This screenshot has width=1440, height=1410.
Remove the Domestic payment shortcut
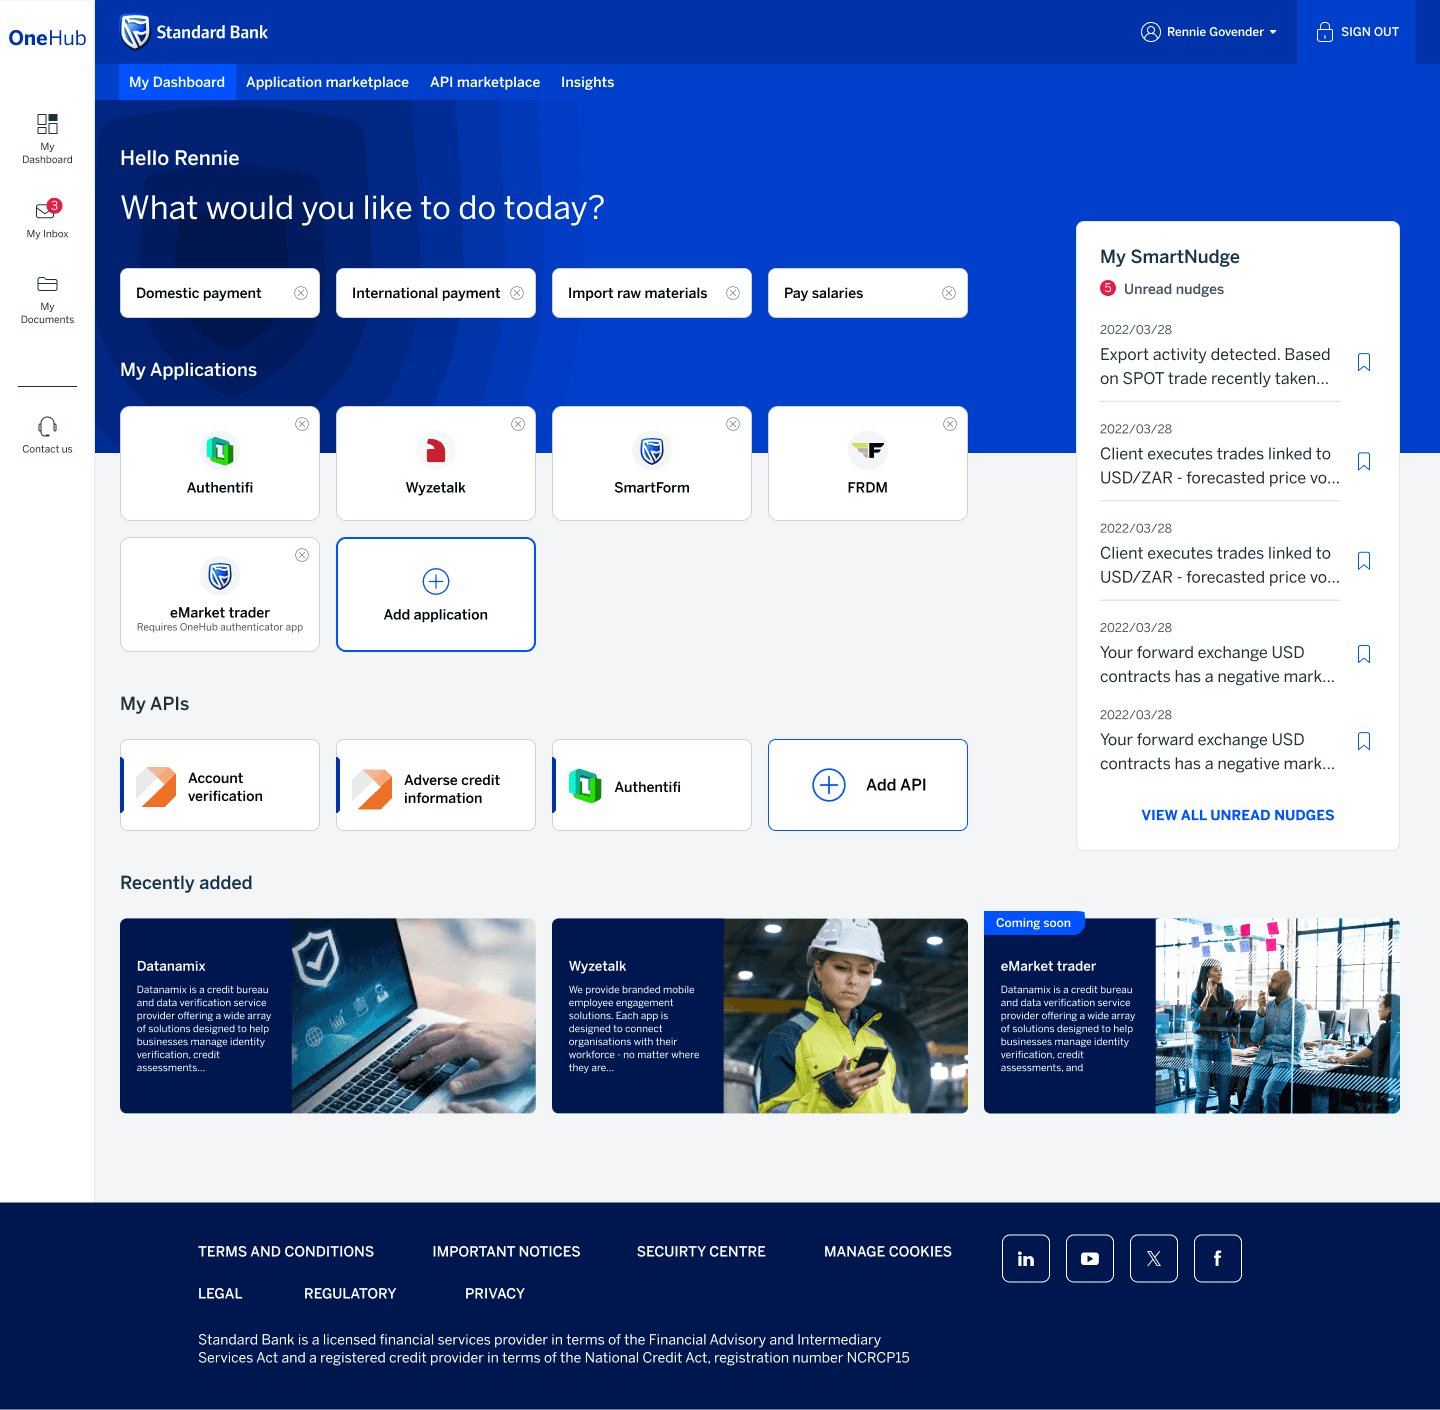coord(301,293)
